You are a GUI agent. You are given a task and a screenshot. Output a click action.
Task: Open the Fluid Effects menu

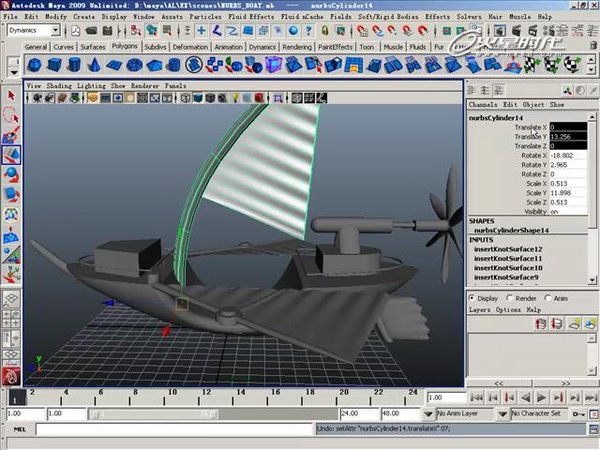coord(253,17)
